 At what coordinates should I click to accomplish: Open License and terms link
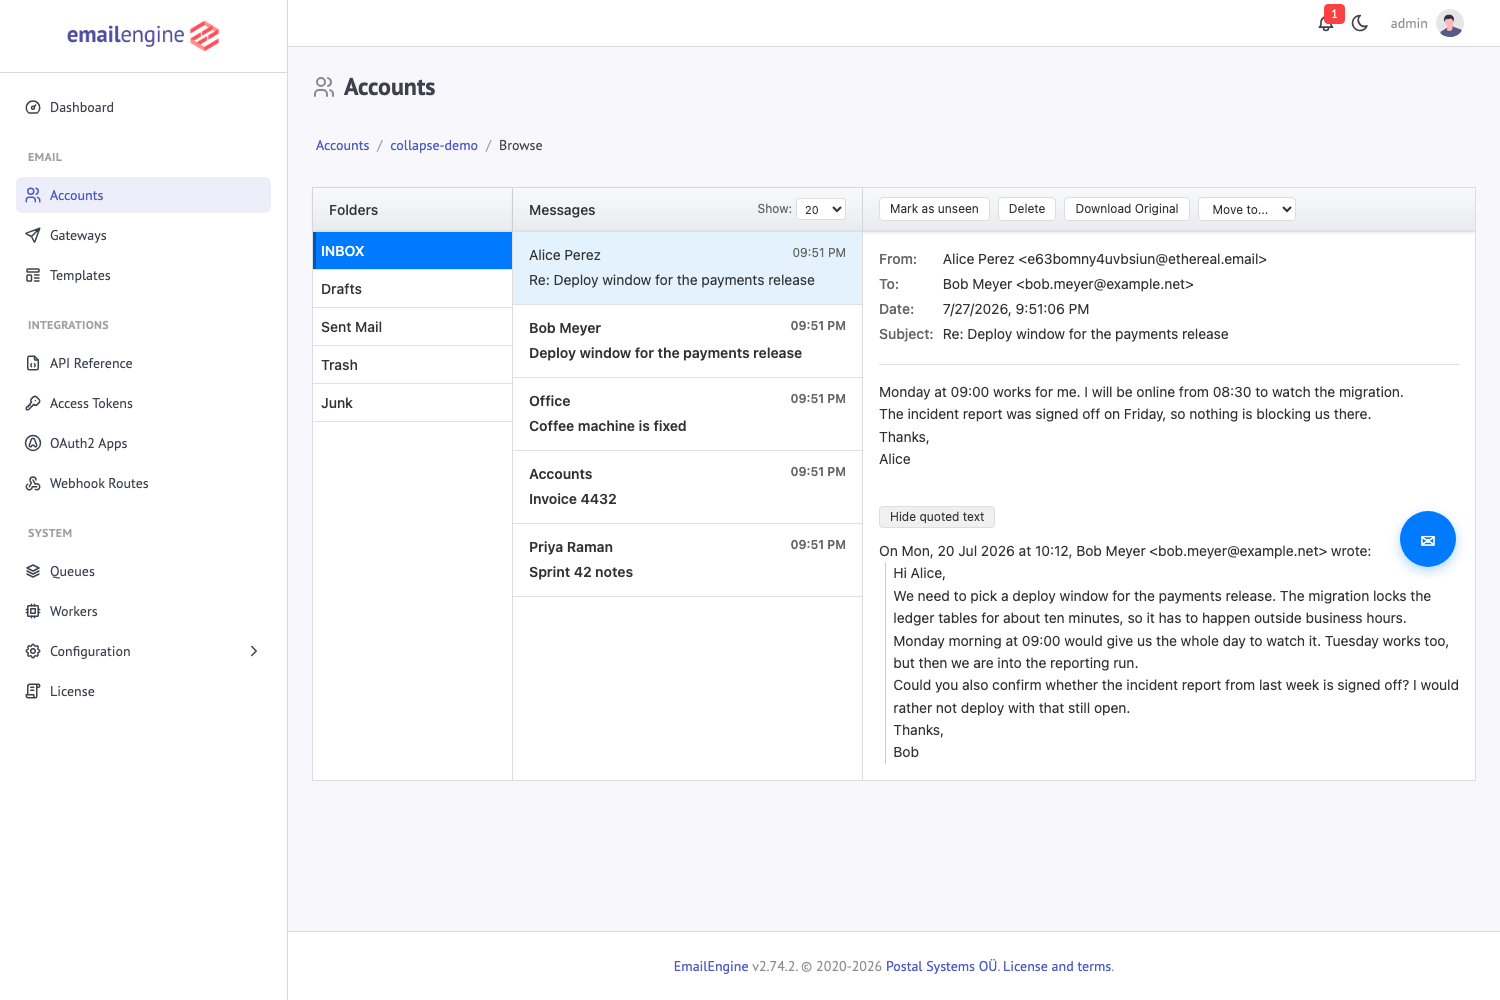[1057, 966]
